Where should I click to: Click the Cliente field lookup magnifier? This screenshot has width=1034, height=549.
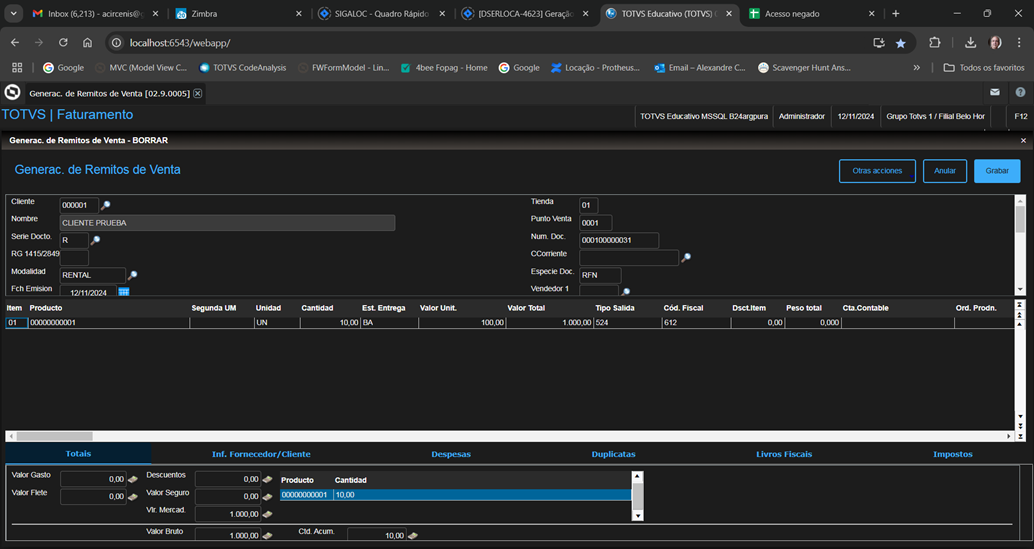(106, 205)
